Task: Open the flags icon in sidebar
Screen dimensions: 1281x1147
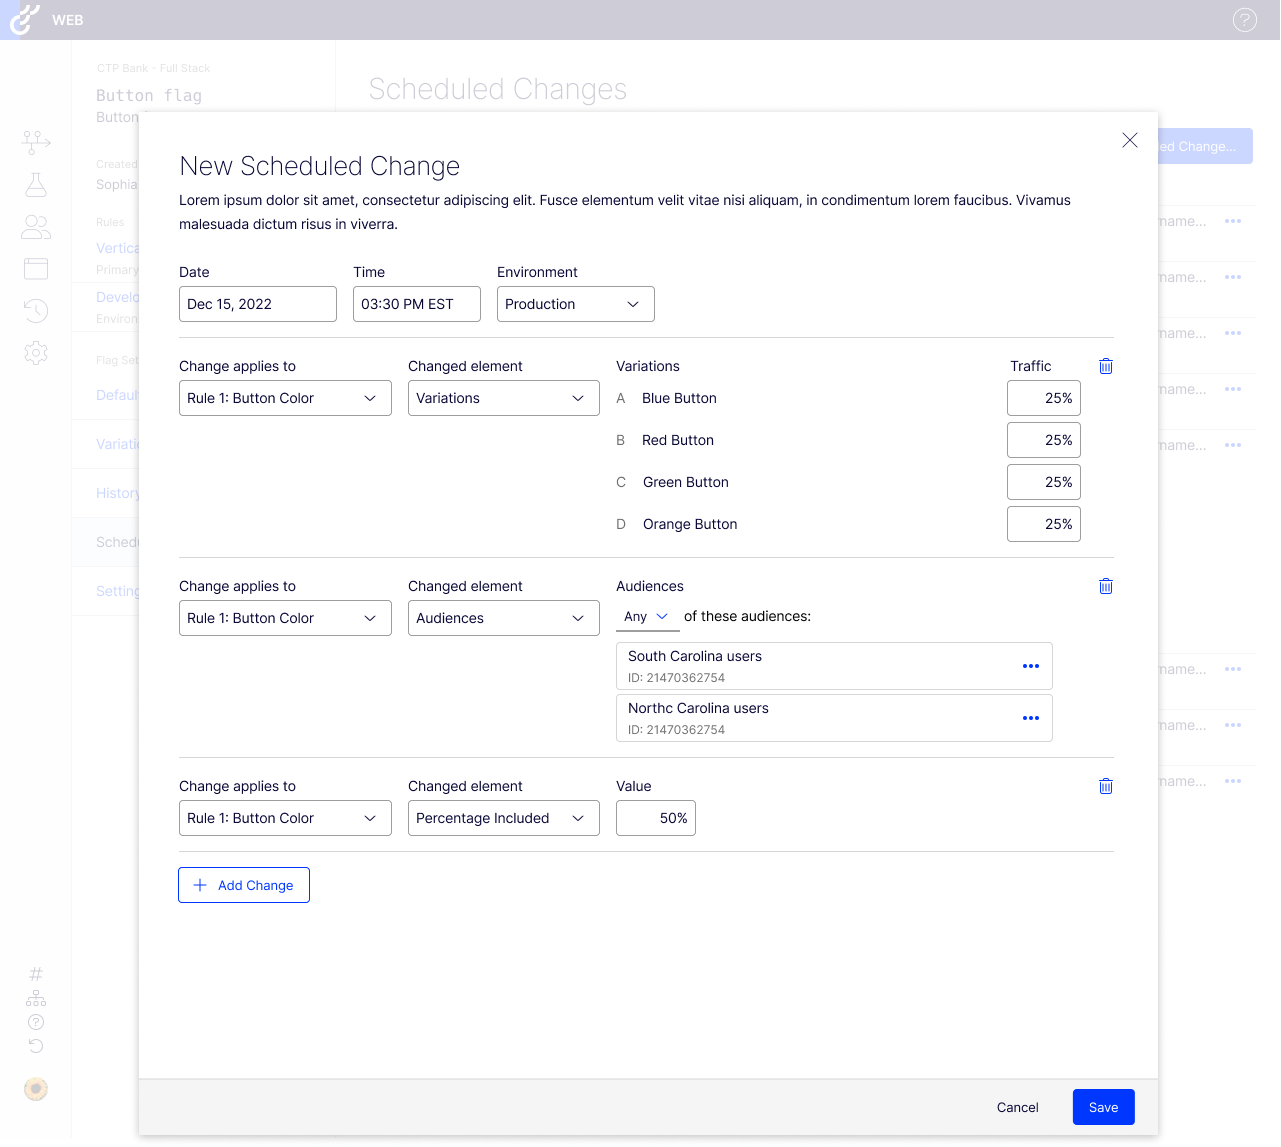Action: (x=36, y=142)
